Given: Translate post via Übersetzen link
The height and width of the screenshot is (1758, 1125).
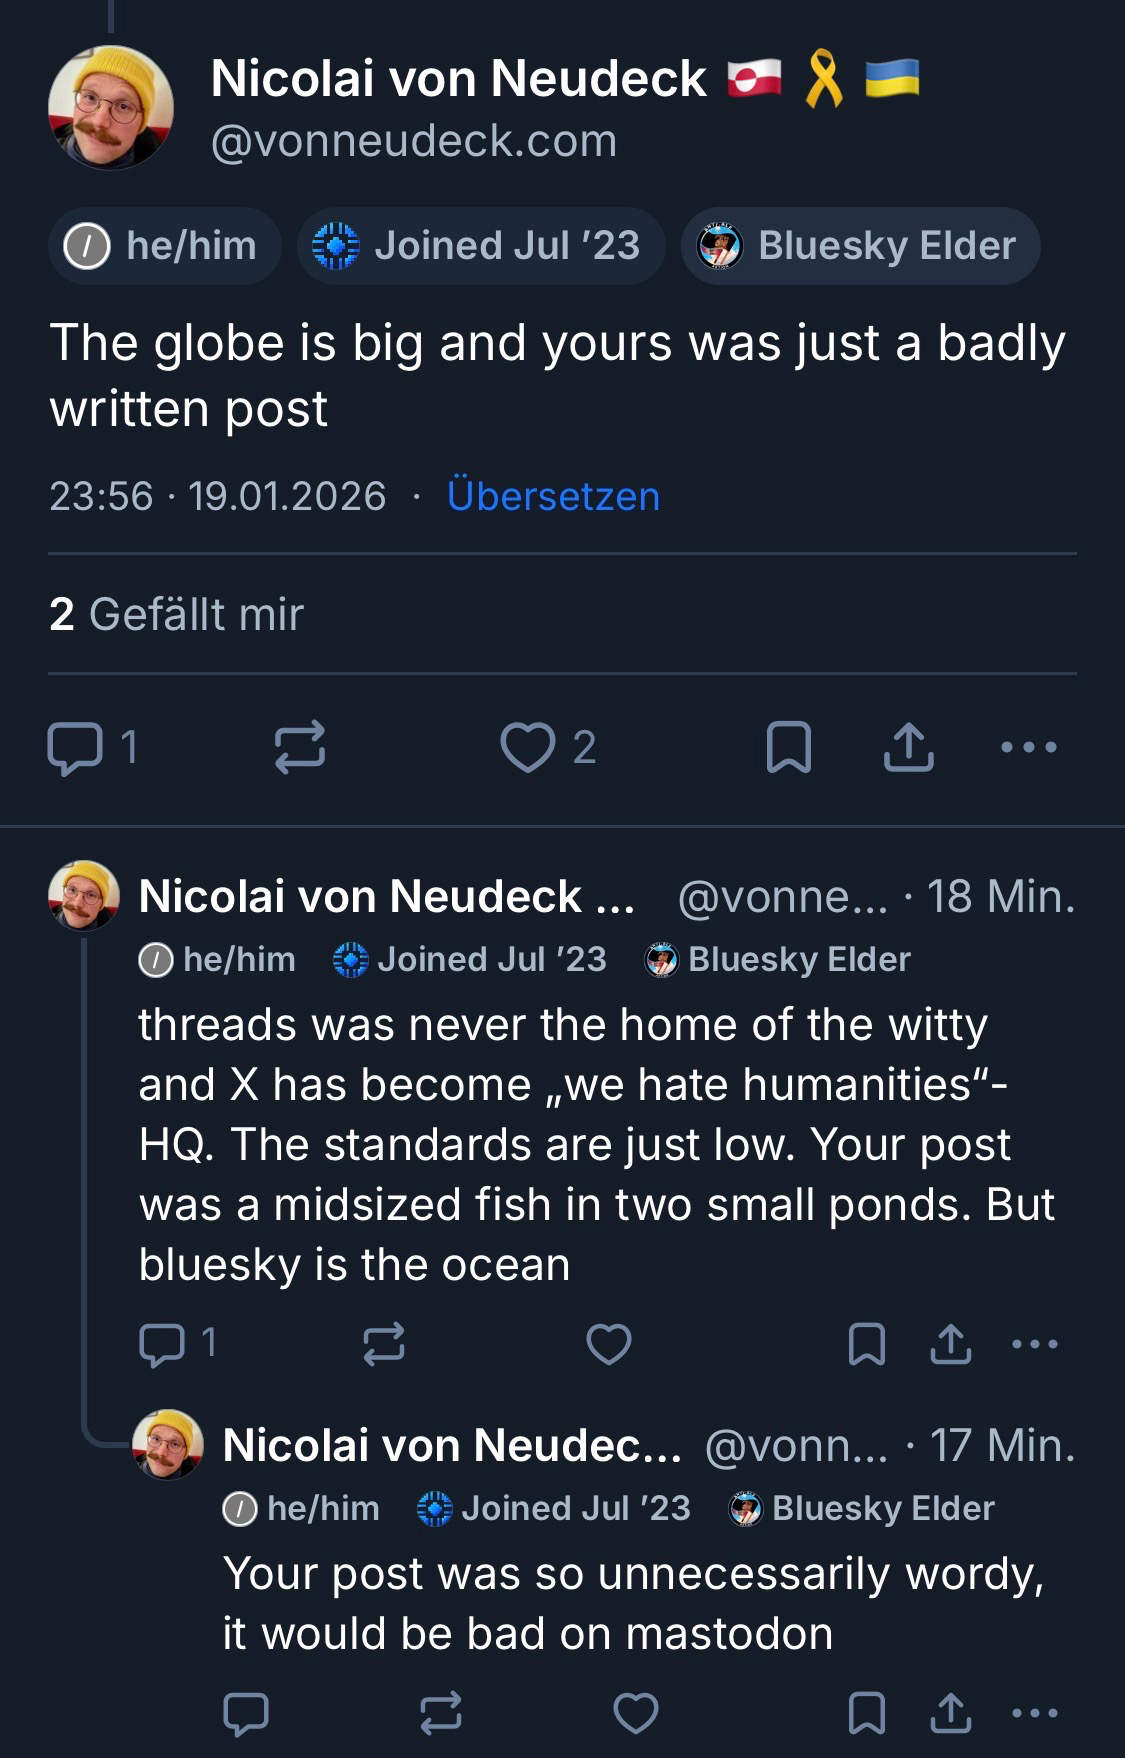Looking at the screenshot, I should point(553,496).
